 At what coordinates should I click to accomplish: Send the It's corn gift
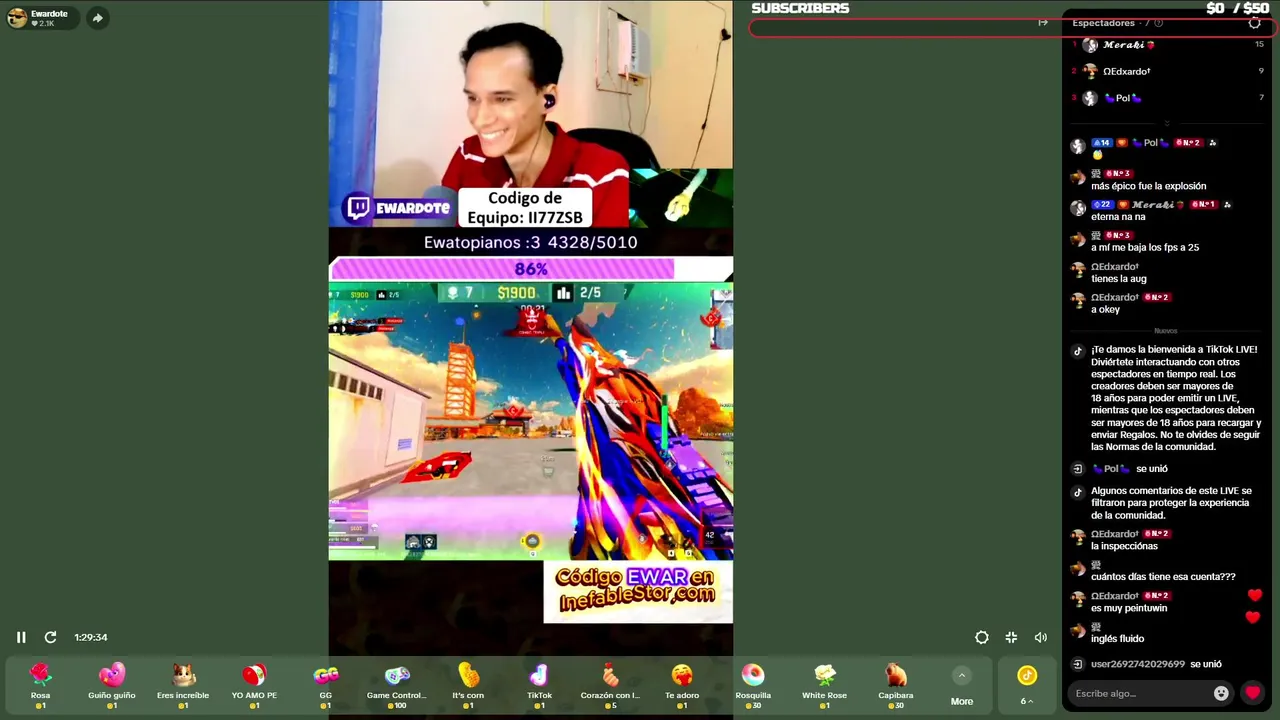tap(468, 685)
